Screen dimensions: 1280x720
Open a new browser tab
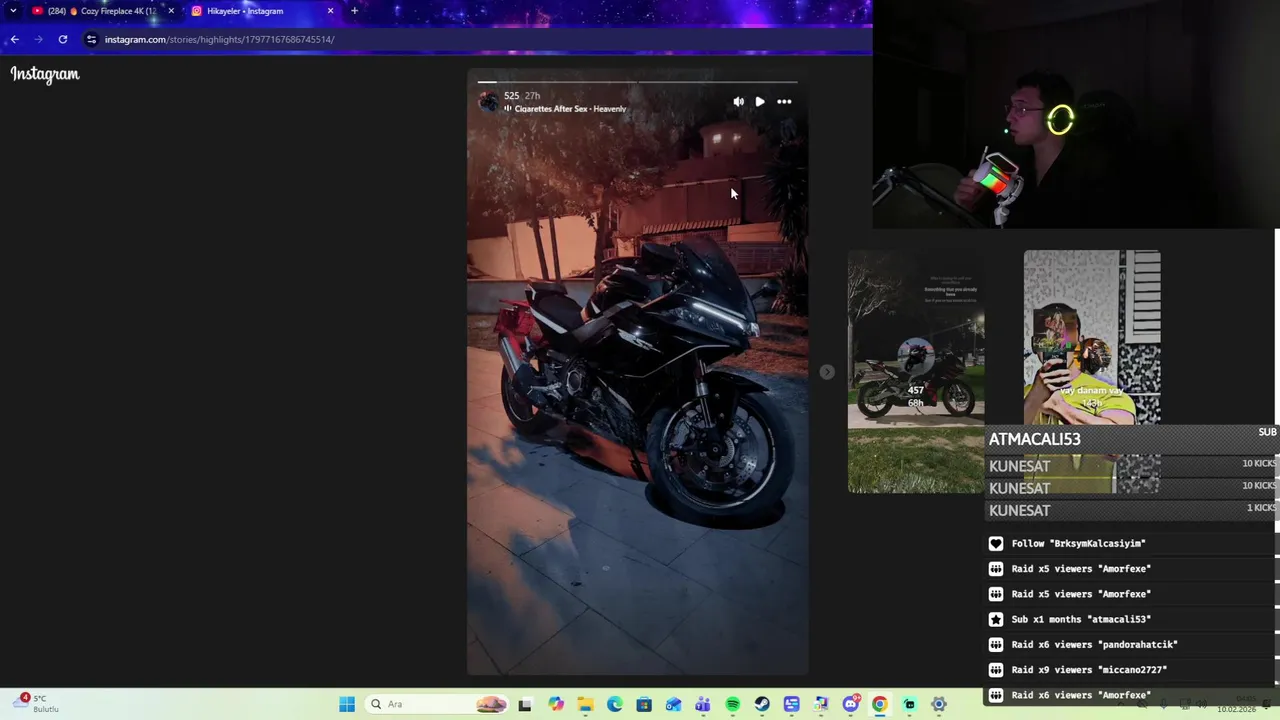click(354, 11)
